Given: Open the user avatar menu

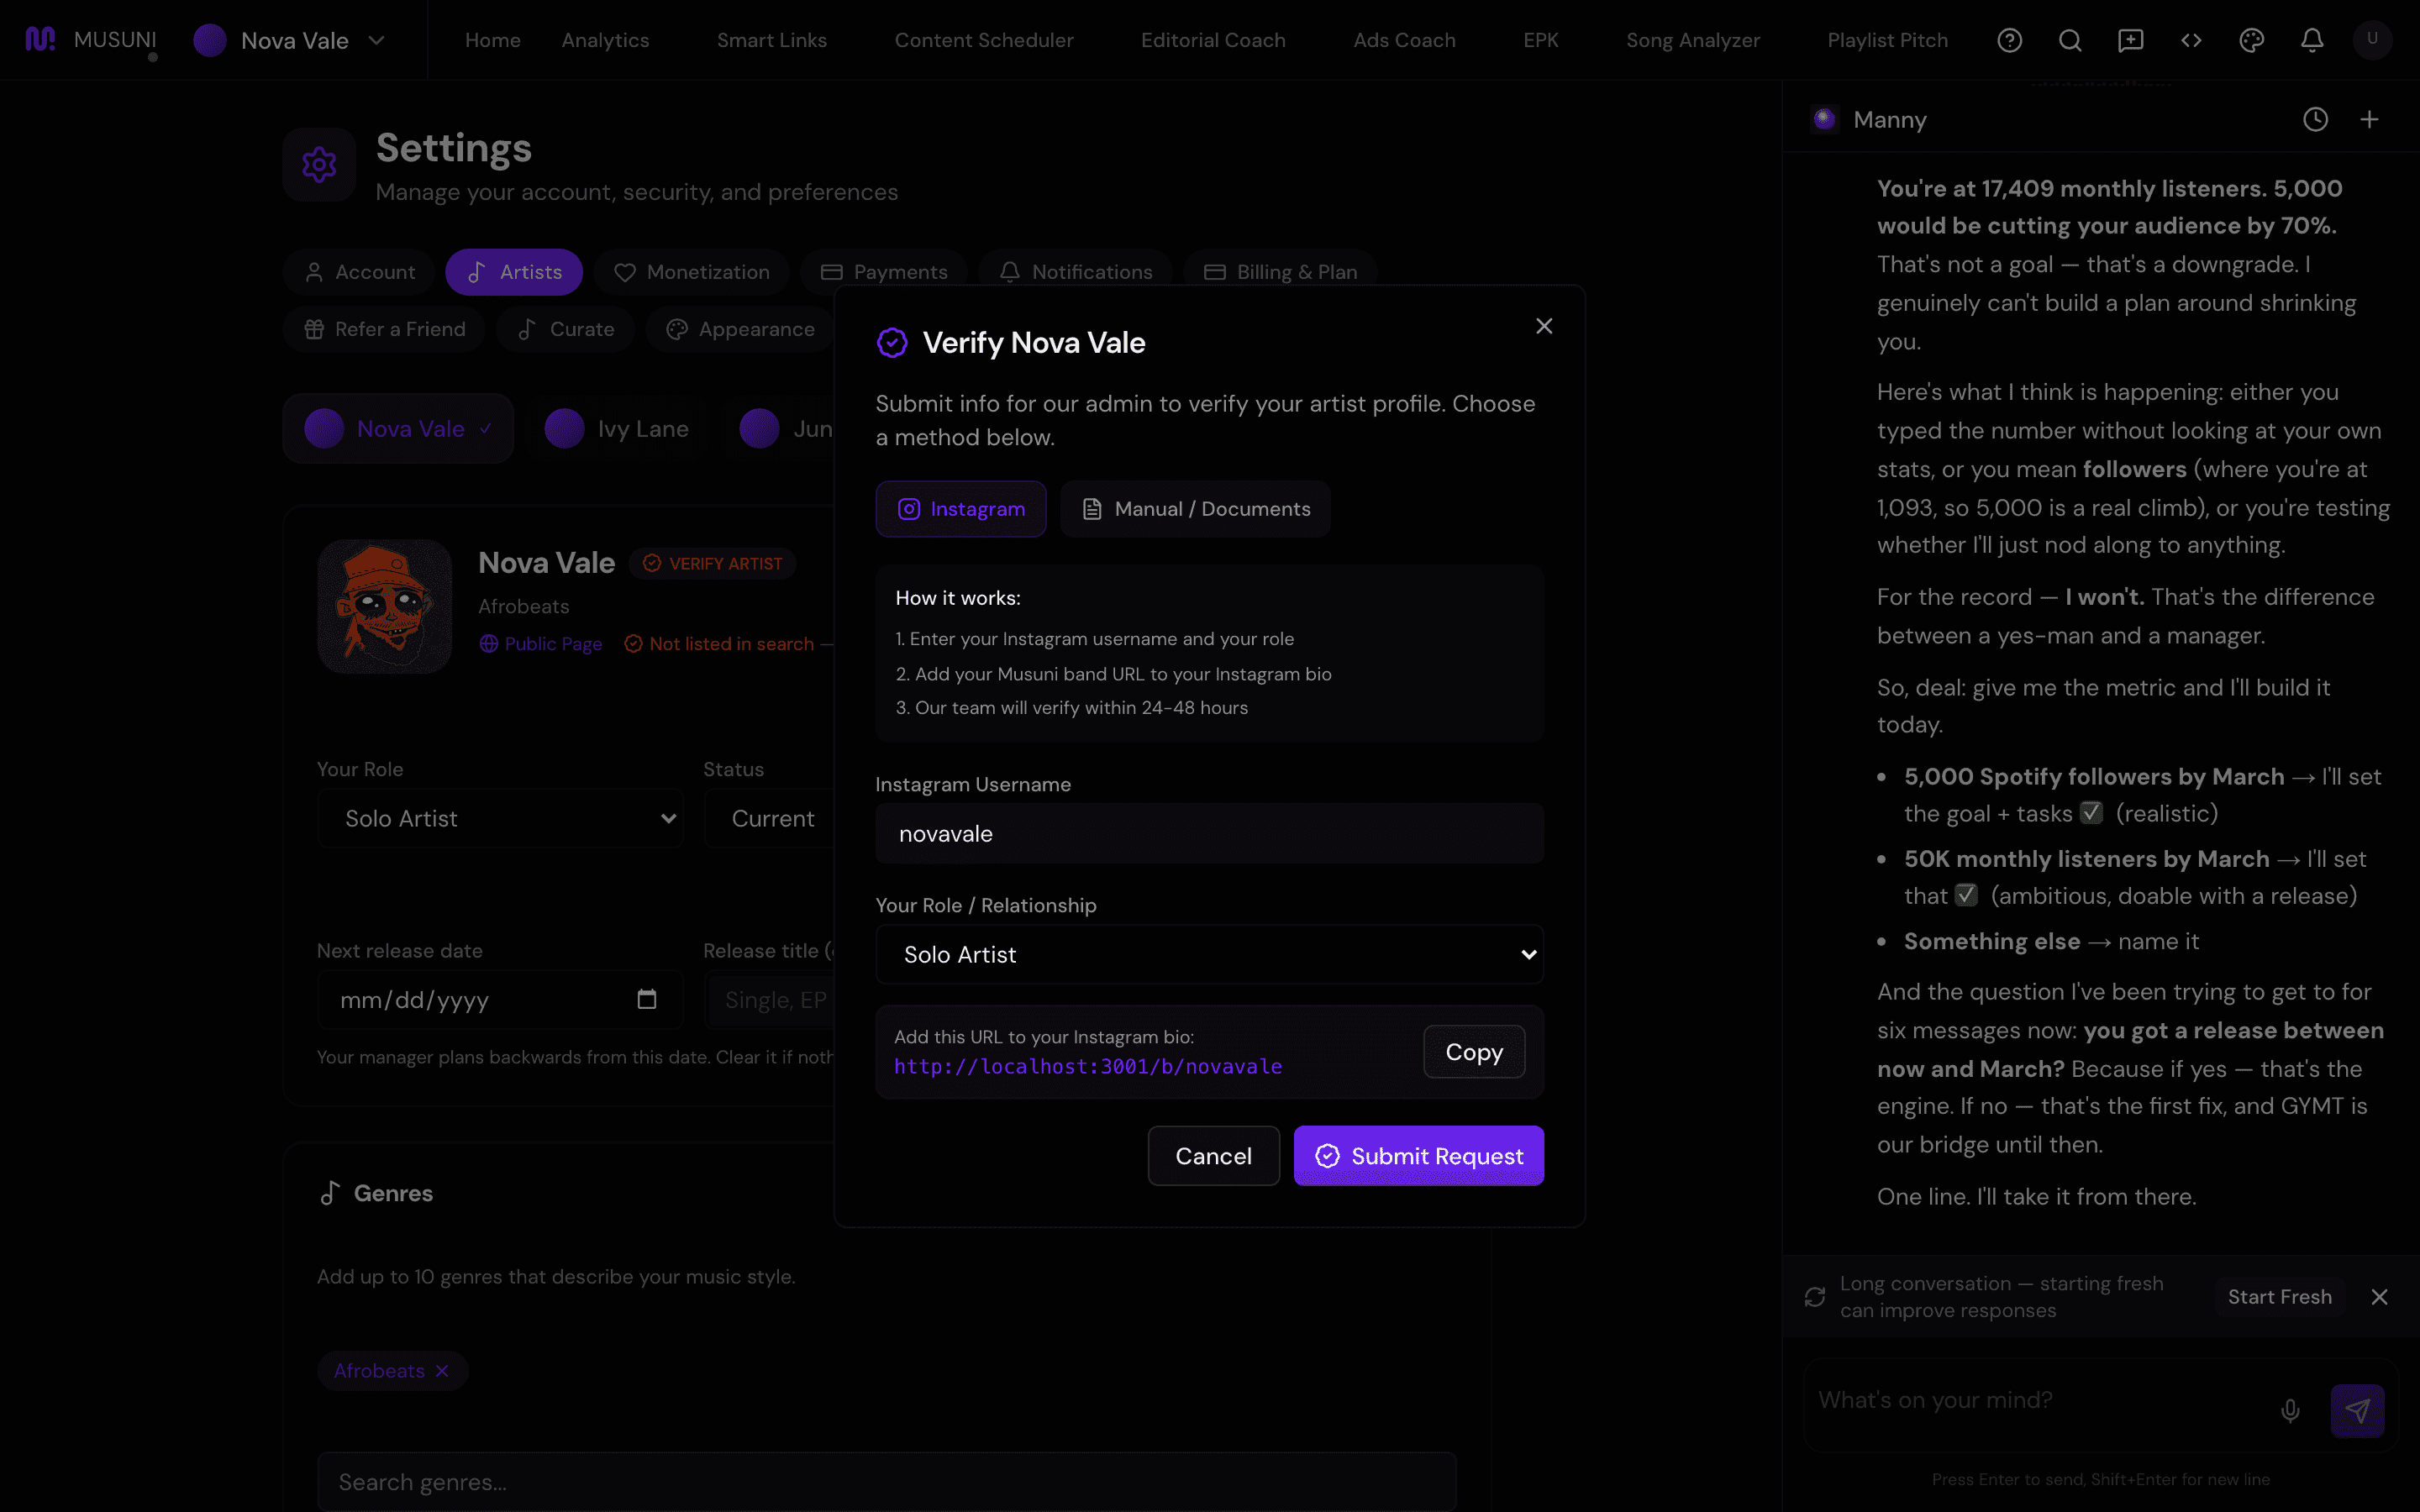Looking at the screenshot, I should click(x=2372, y=40).
